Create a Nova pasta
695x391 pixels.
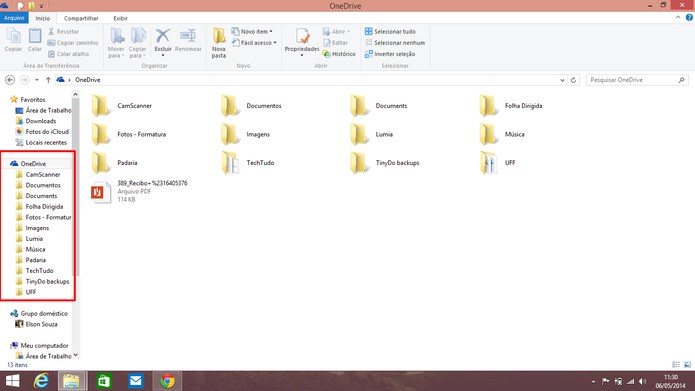[x=219, y=43]
